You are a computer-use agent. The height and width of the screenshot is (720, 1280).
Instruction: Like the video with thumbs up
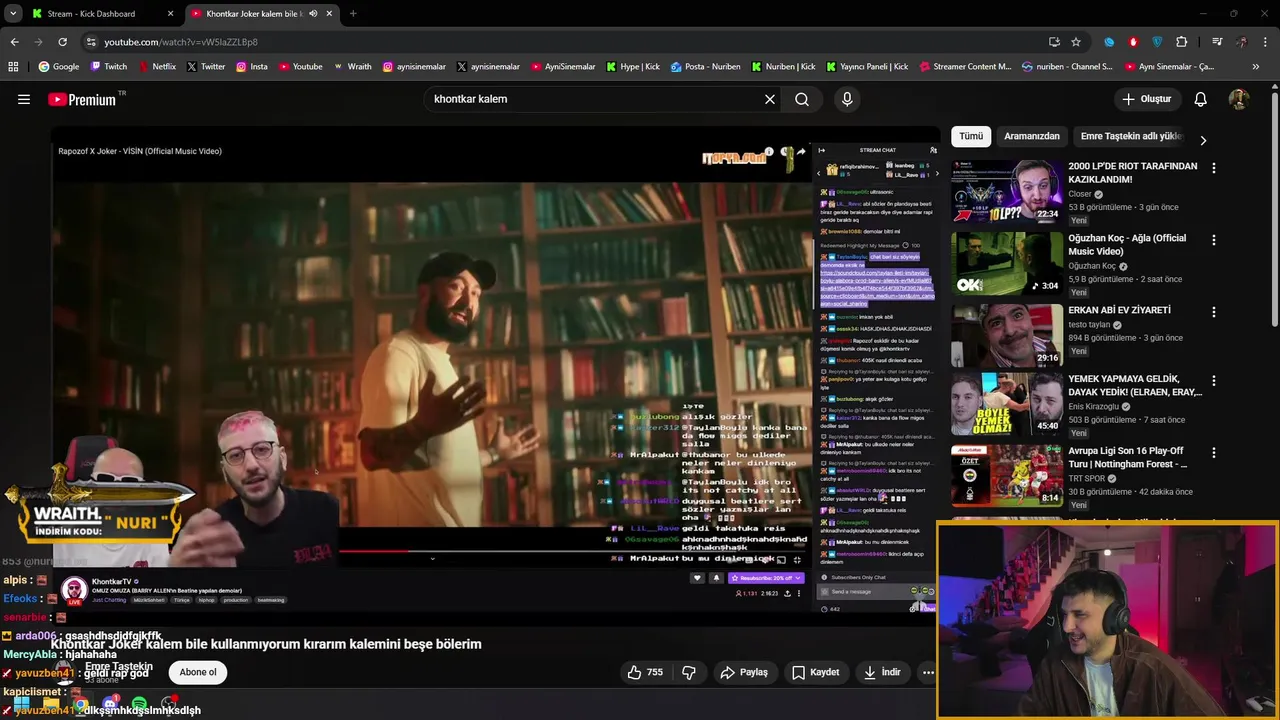pos(644,672)
